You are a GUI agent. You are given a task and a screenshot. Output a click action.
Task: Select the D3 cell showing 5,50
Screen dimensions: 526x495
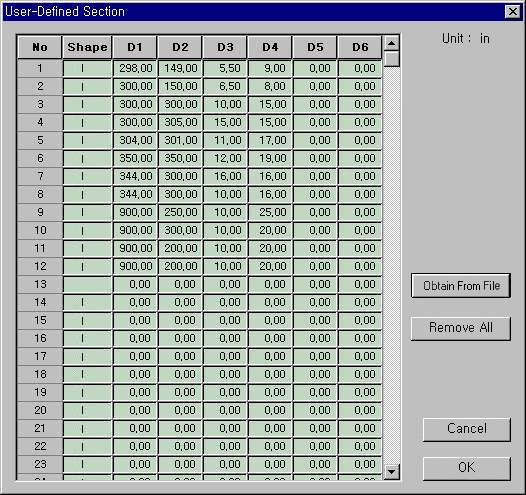coord(225,68)
